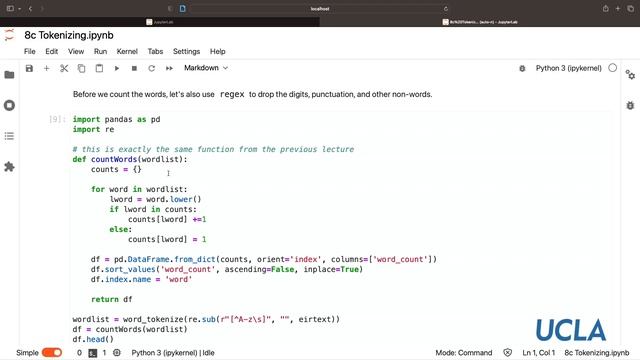Show Safari tab overview
This screenshot has height=360, width=640.
point(631,8)
